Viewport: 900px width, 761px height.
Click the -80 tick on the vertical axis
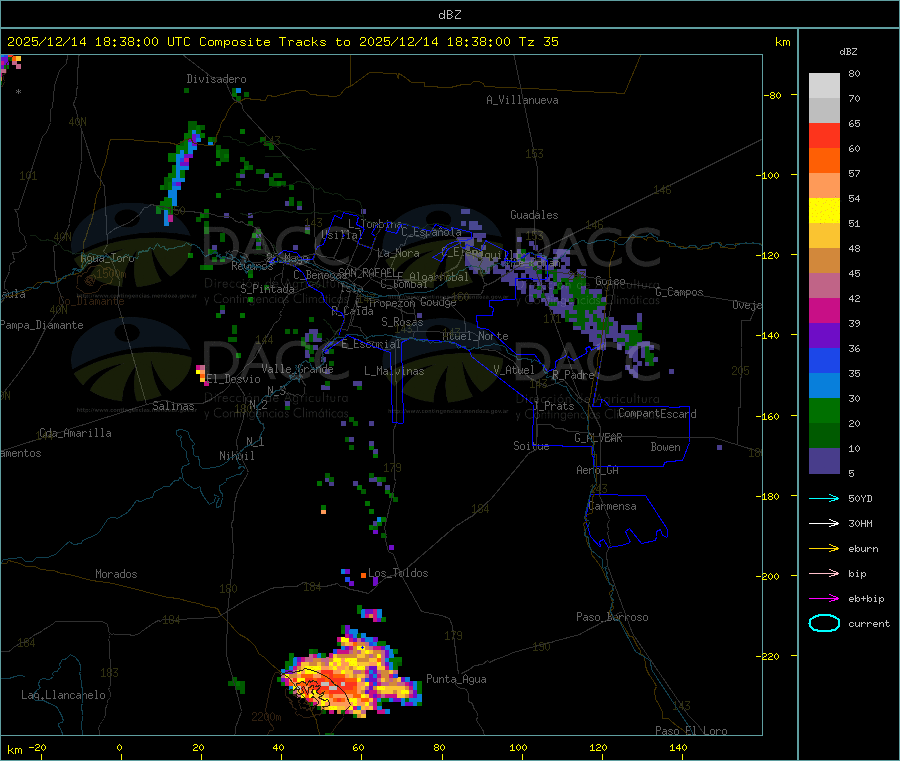coord(773,95)
